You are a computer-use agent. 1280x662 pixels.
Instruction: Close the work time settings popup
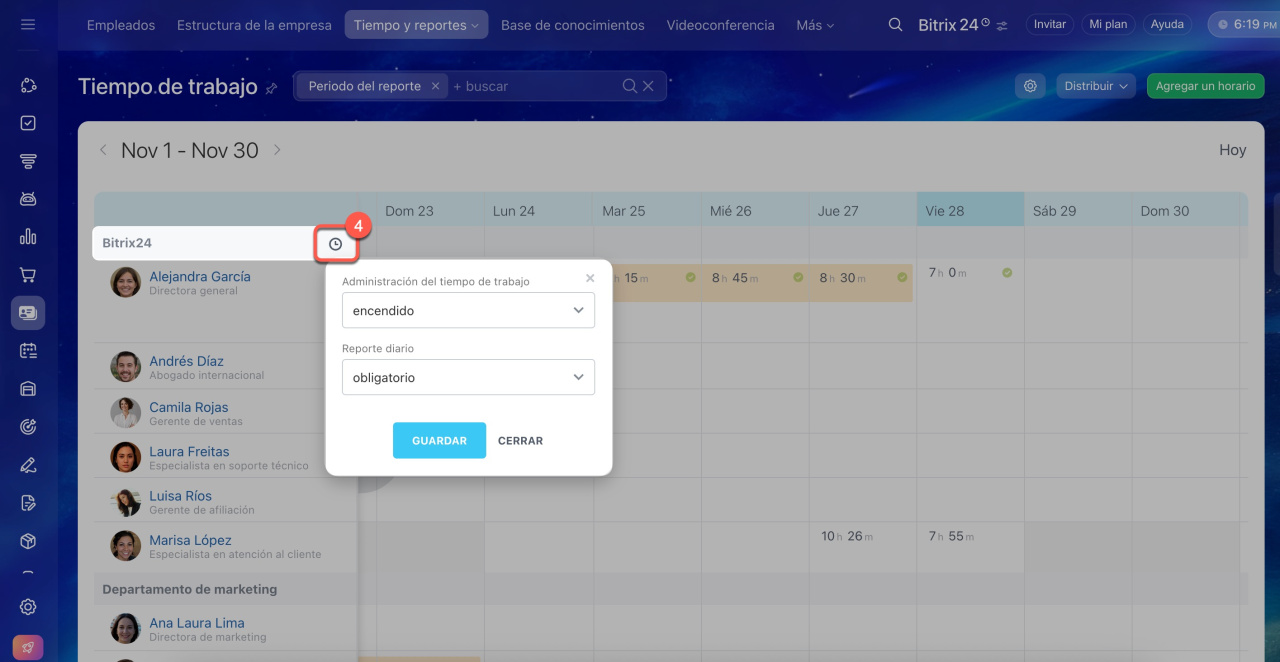tap(590, 278)
